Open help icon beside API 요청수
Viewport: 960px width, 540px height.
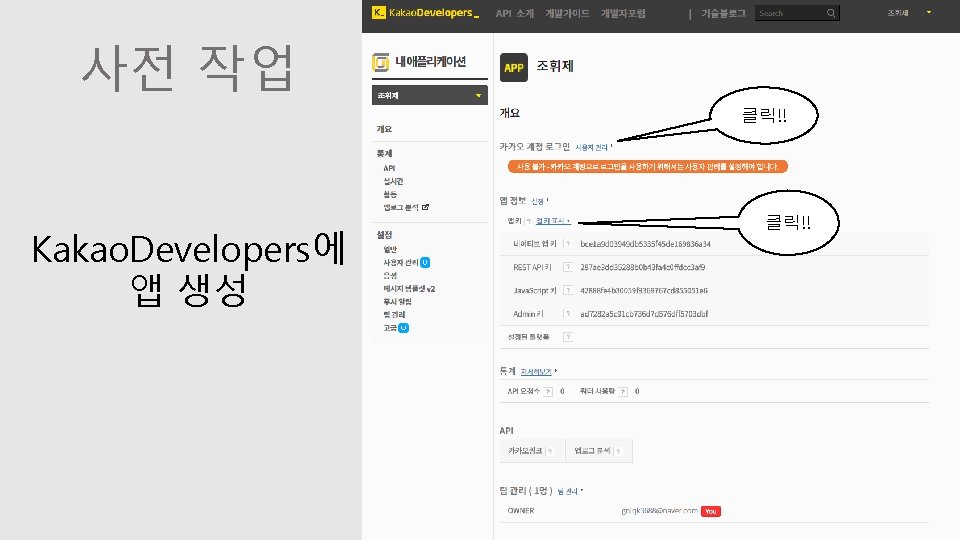pyautogui.click(x=549, y=391)
